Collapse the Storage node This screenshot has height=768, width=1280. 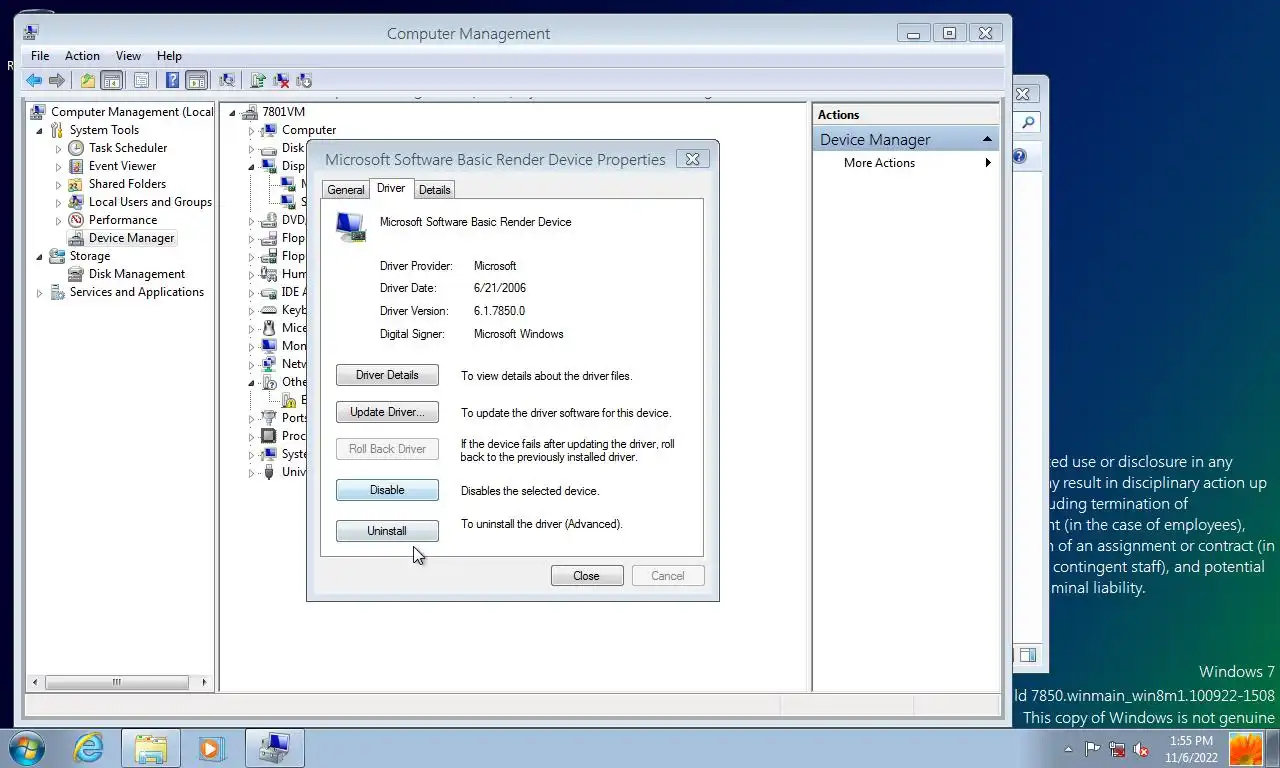point(40,256)
